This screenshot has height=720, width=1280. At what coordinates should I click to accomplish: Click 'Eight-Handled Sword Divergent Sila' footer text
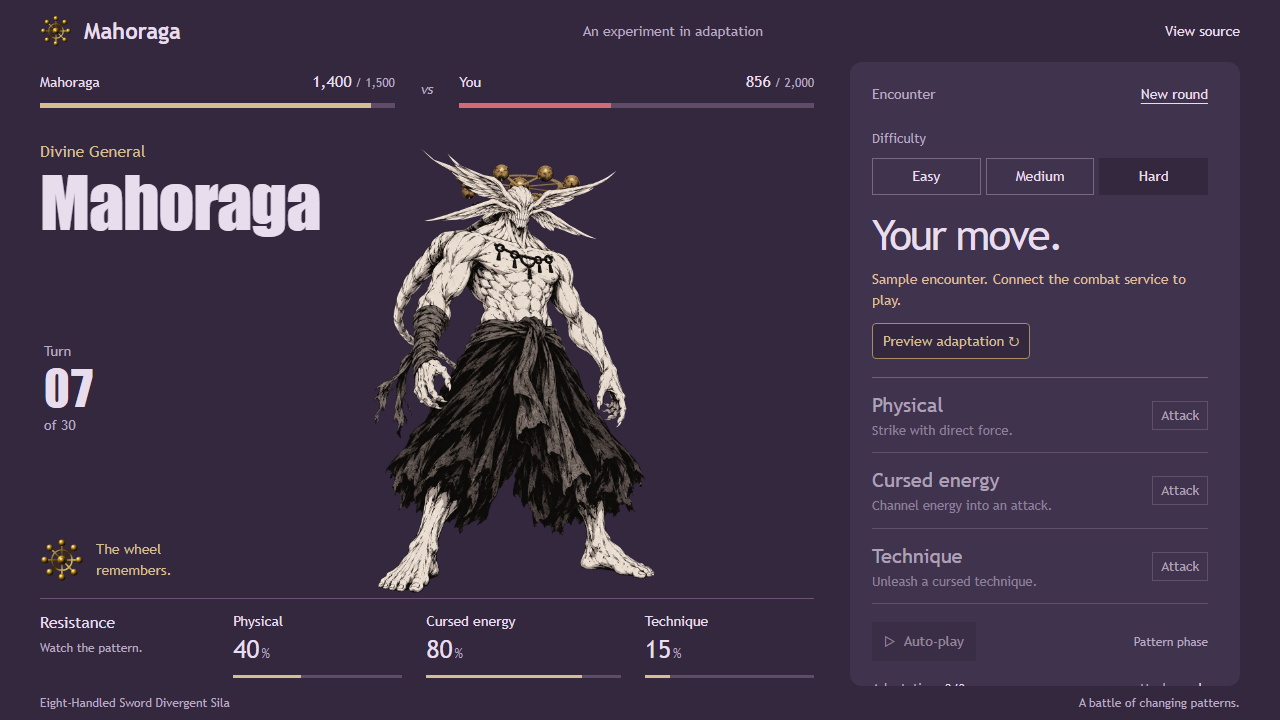point(135,703)
